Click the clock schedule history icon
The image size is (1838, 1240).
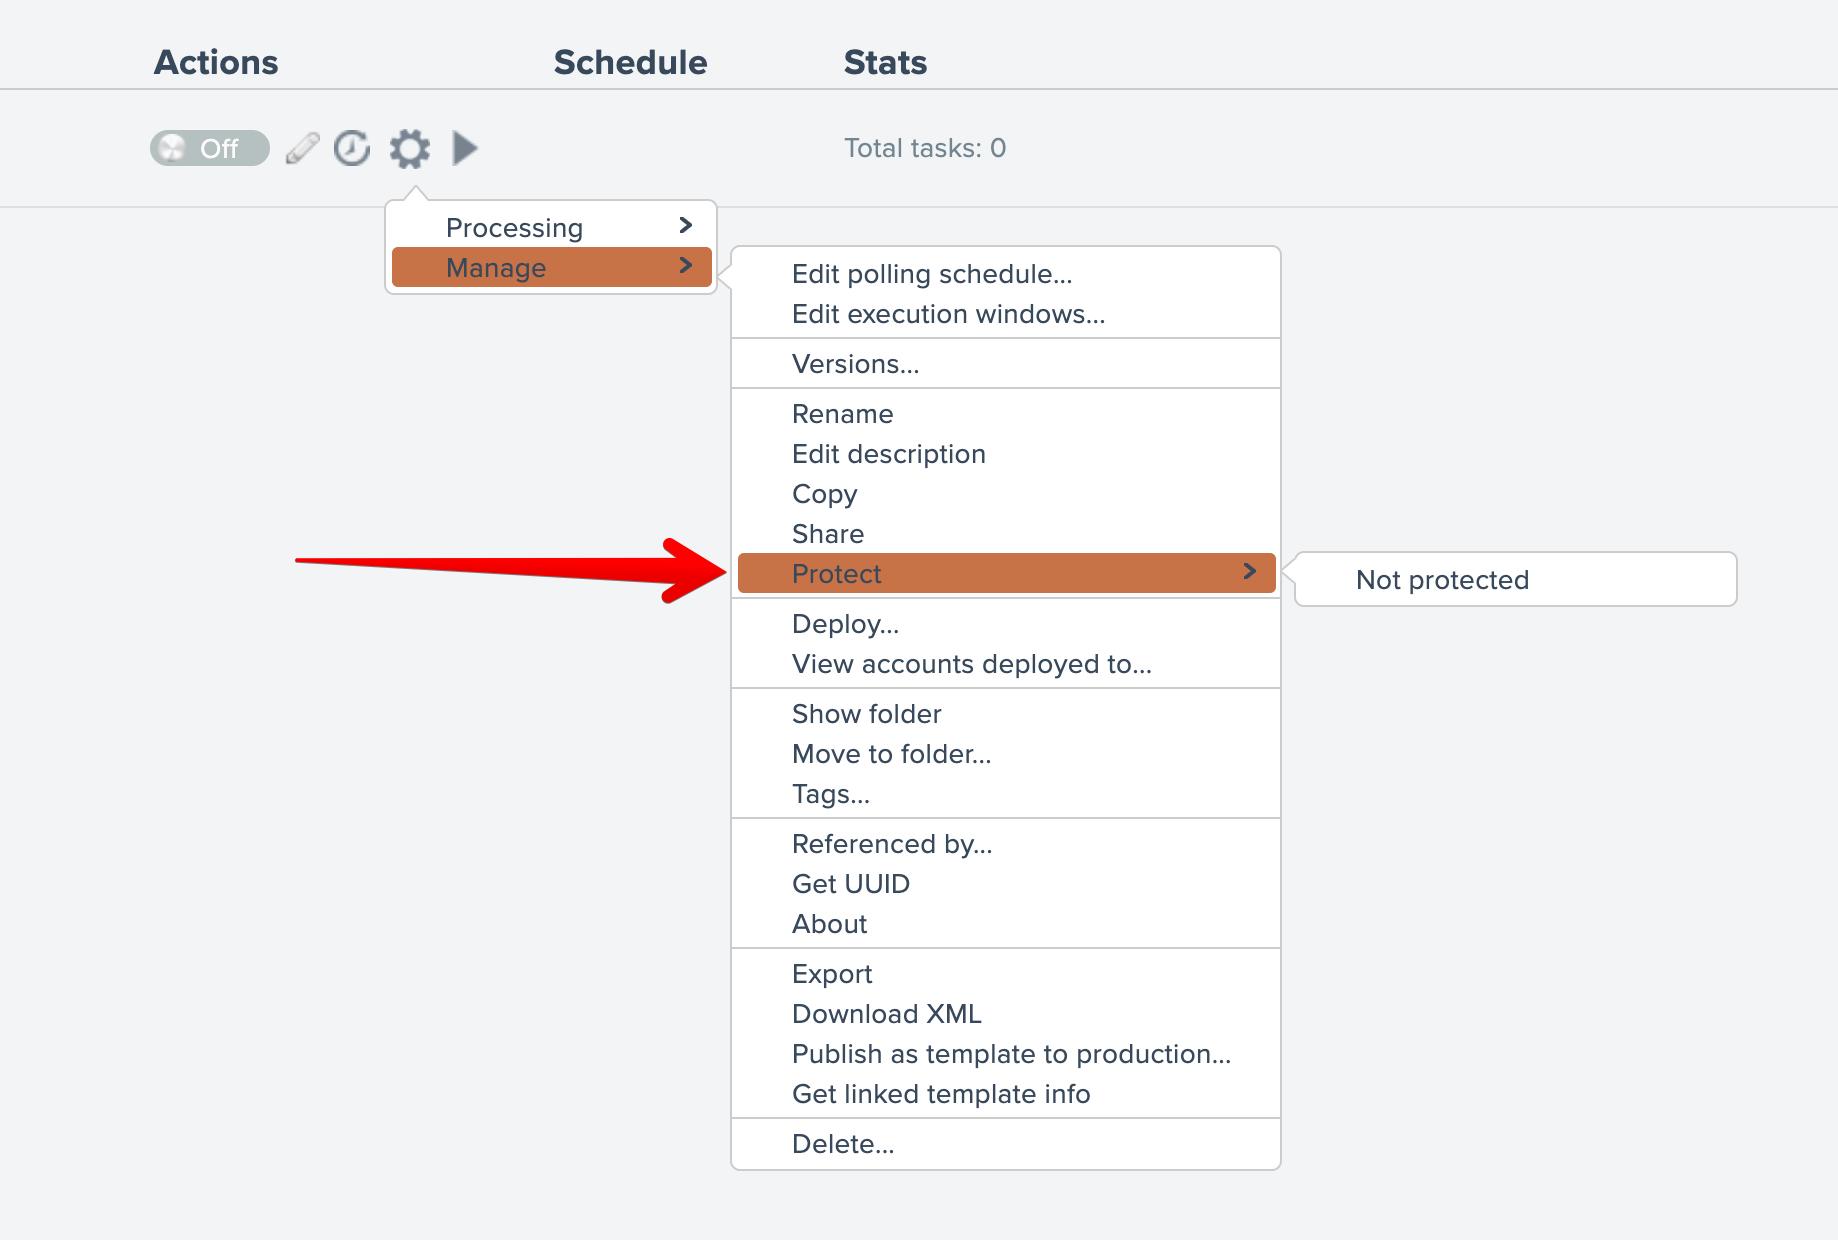click(352, 148)
